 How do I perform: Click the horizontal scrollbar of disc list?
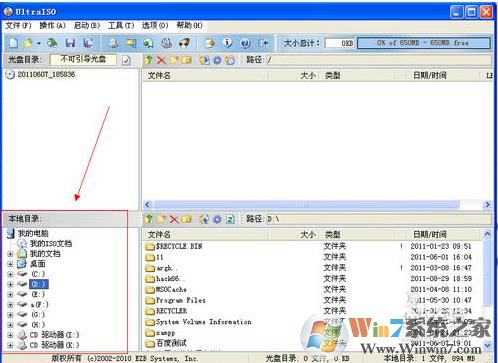(x=307, y=205)
